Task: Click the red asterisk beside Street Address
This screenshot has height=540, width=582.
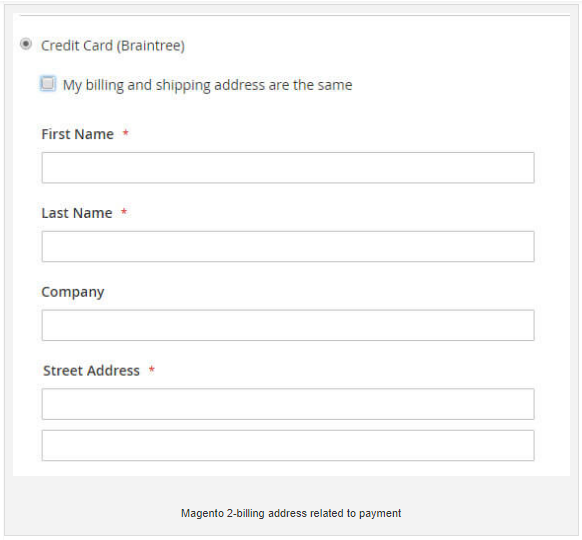Action: [151, 369]
